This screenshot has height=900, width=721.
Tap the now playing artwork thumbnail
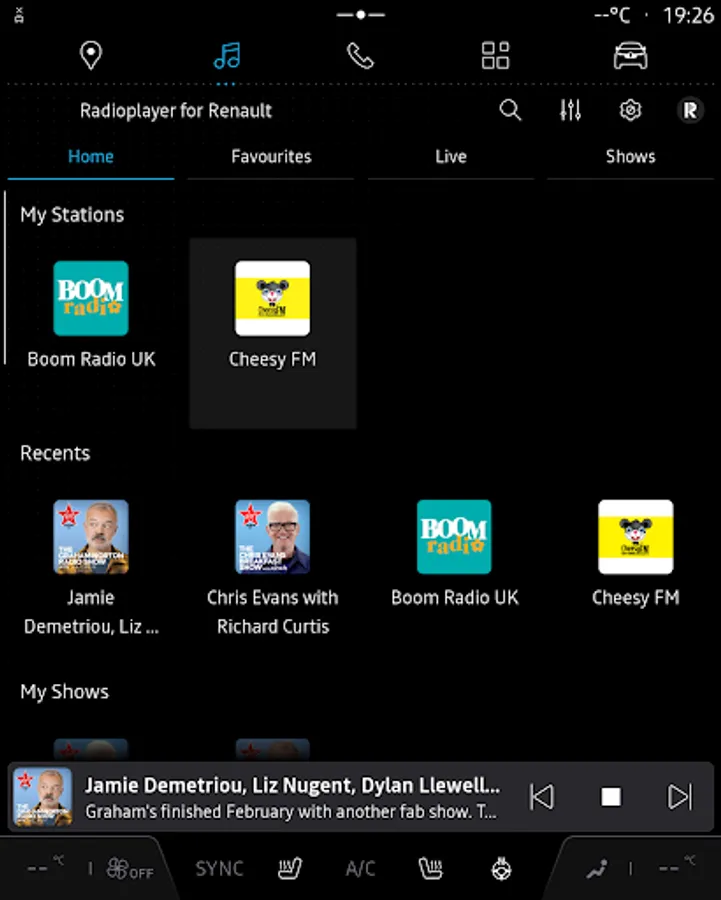pyautogui.click(x=42, y=797)
